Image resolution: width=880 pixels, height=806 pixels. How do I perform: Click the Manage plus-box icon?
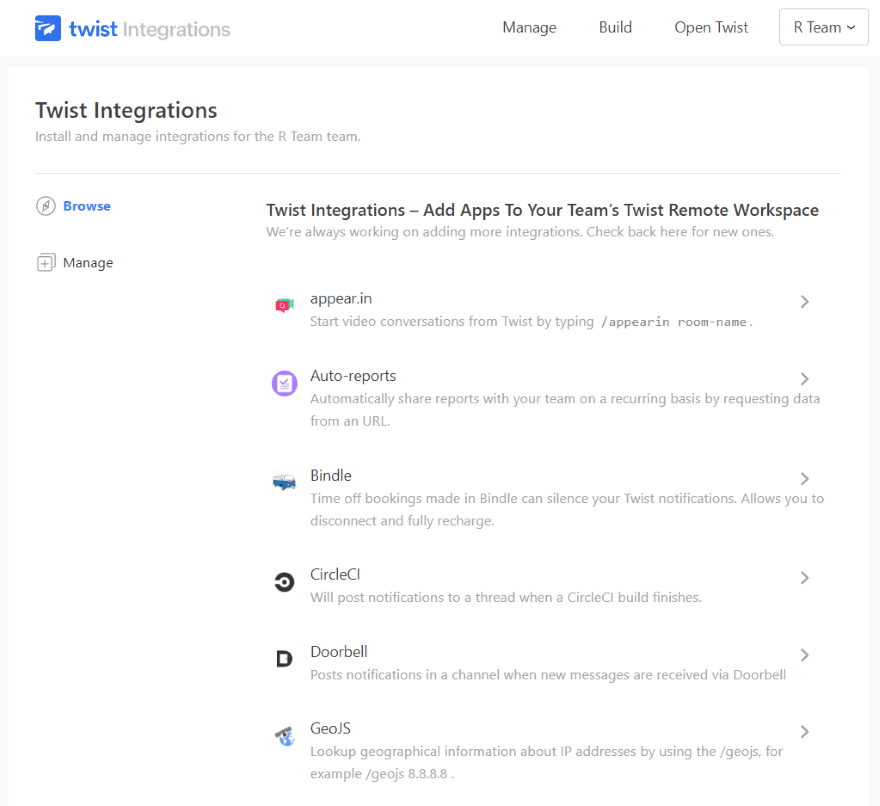tap(45, 263)
